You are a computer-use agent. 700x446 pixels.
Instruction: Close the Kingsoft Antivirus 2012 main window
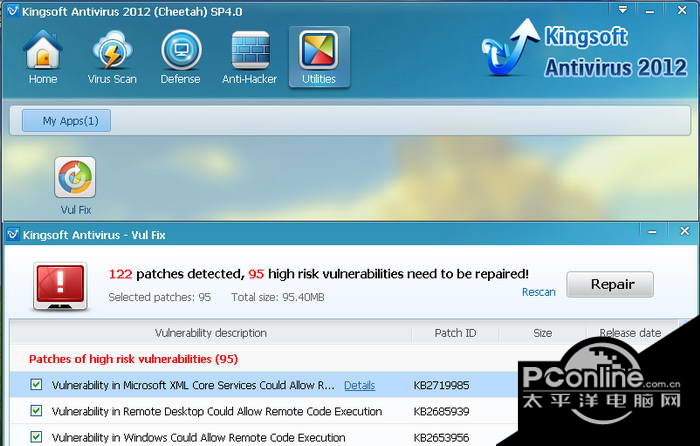tap(682, 10)
